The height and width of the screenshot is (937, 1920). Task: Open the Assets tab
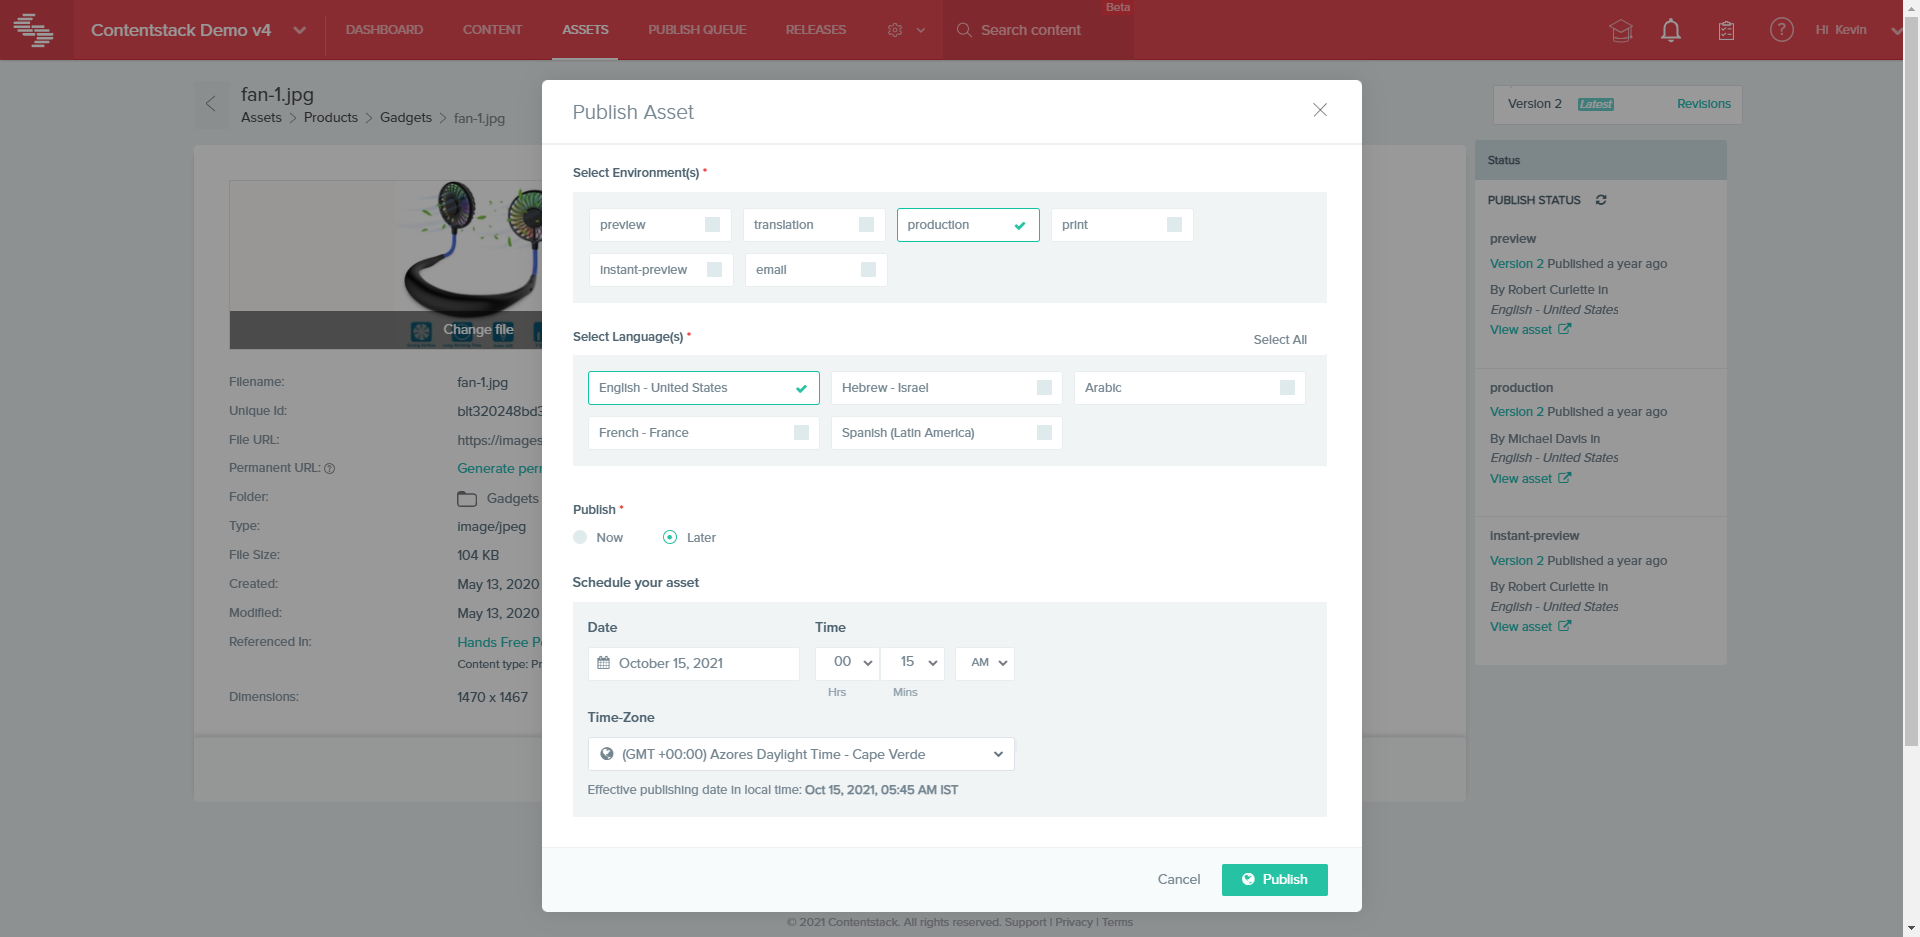585,30
